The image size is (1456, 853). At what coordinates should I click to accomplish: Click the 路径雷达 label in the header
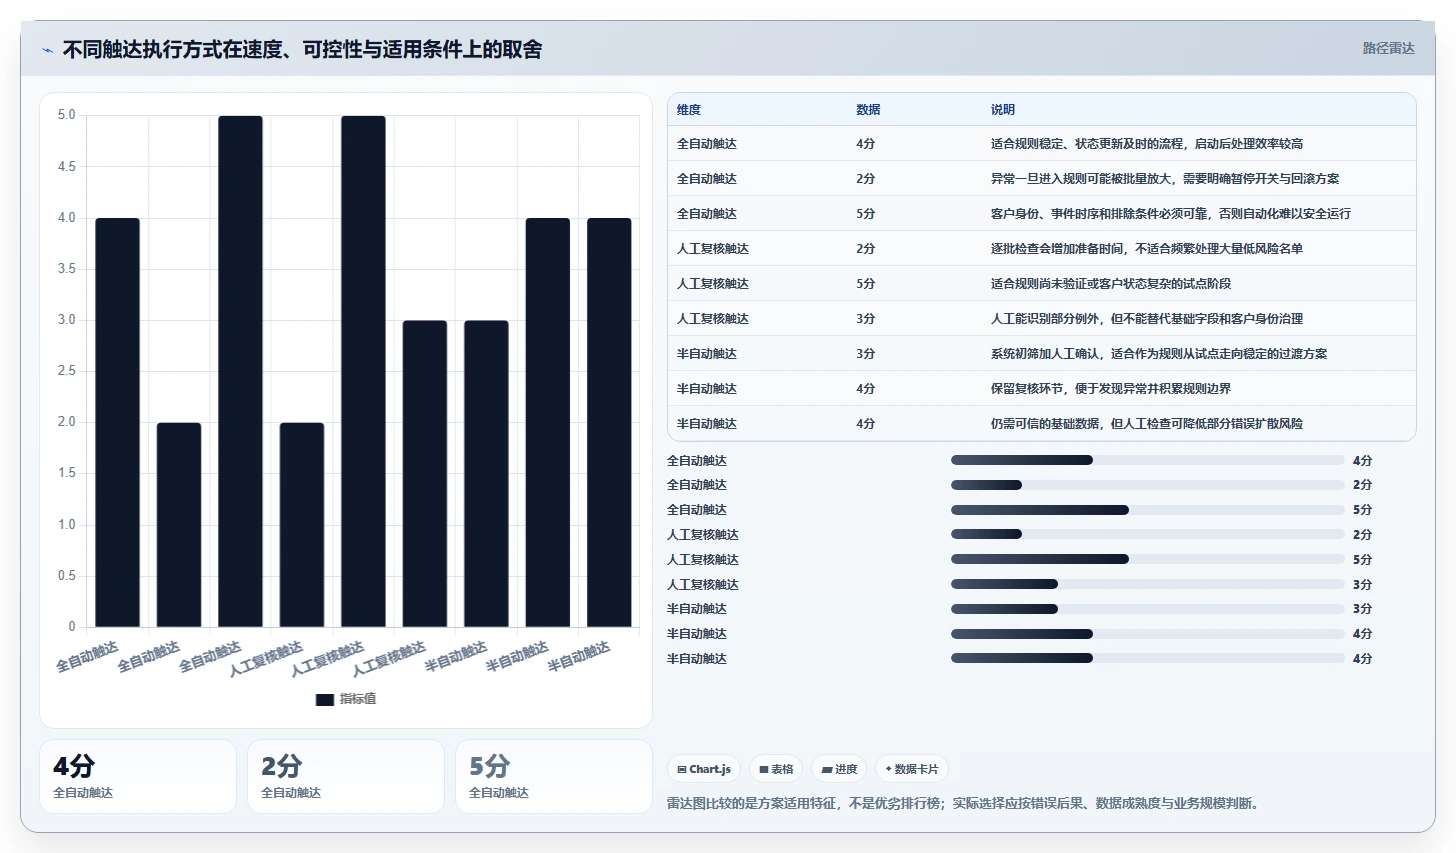tap(1388, 48)
